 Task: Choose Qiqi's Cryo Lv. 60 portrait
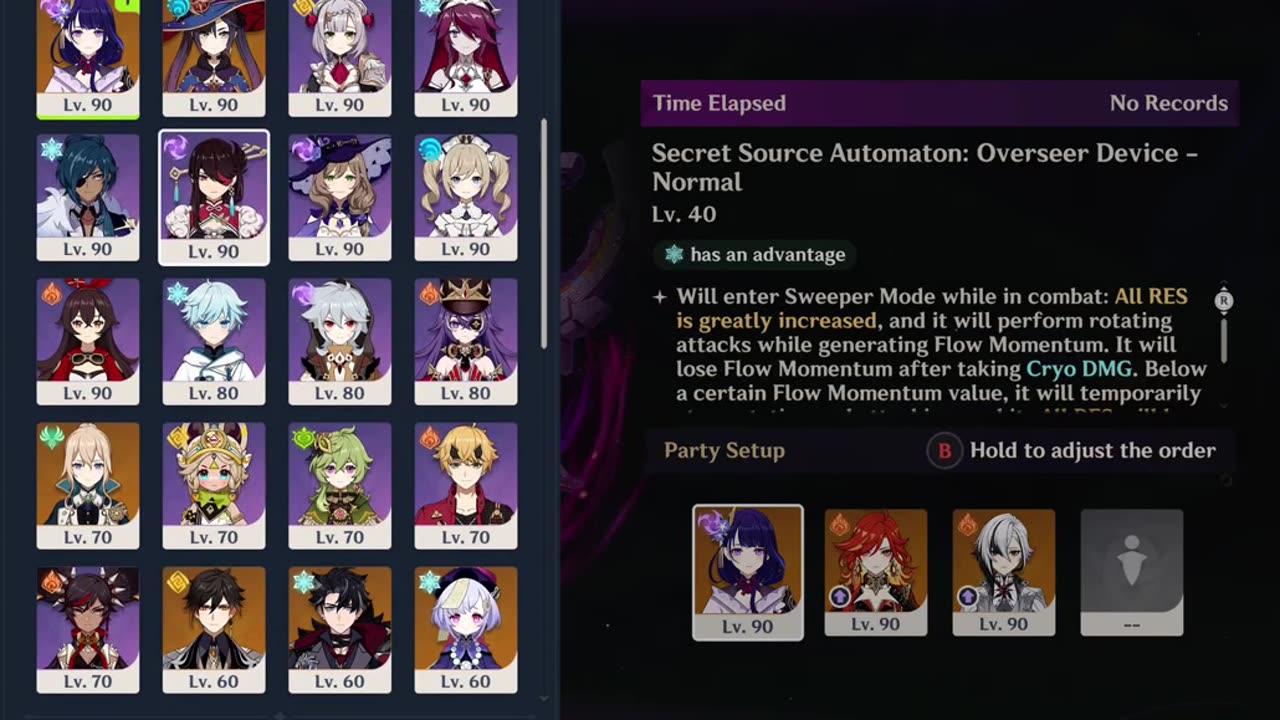click(x=466, y=630)
